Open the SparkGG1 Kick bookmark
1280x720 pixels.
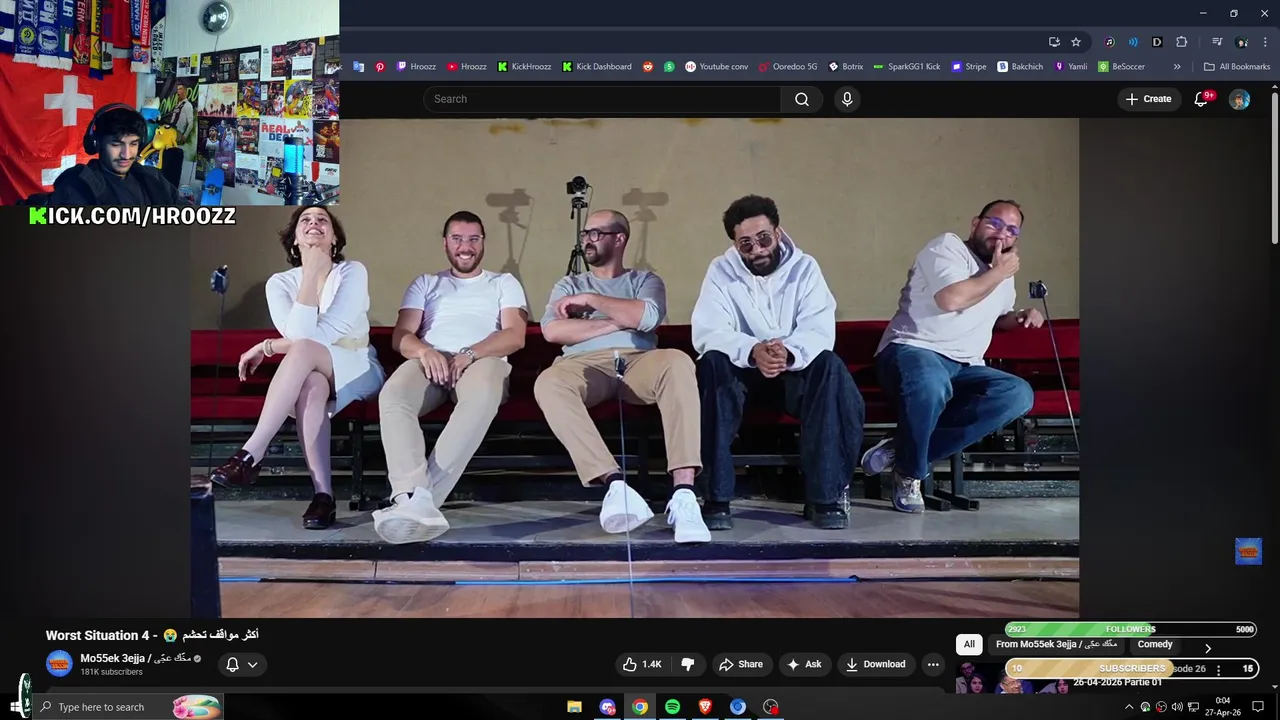click(907, 67)
